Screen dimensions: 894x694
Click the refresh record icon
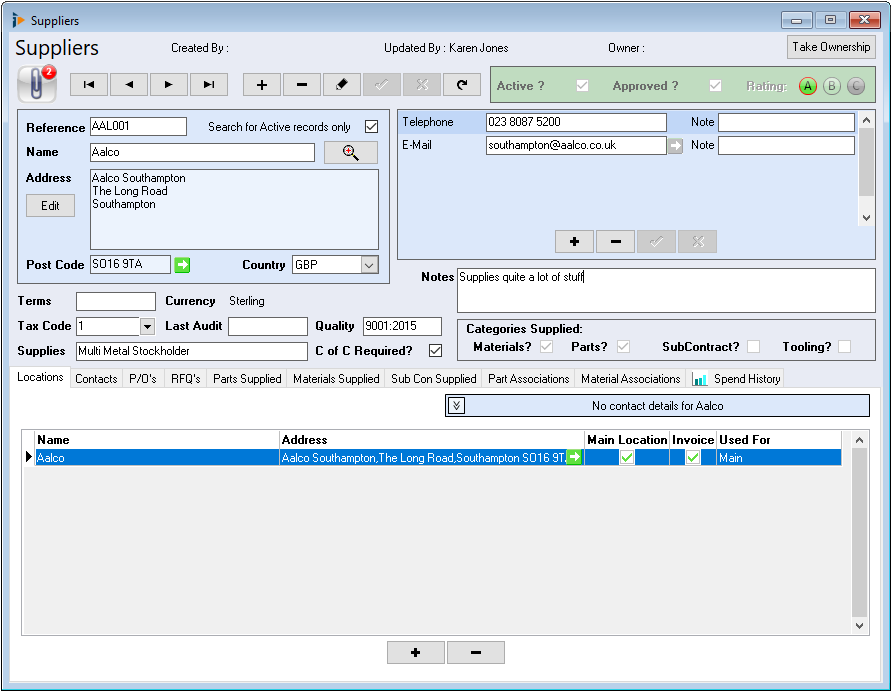coord(461,85)
